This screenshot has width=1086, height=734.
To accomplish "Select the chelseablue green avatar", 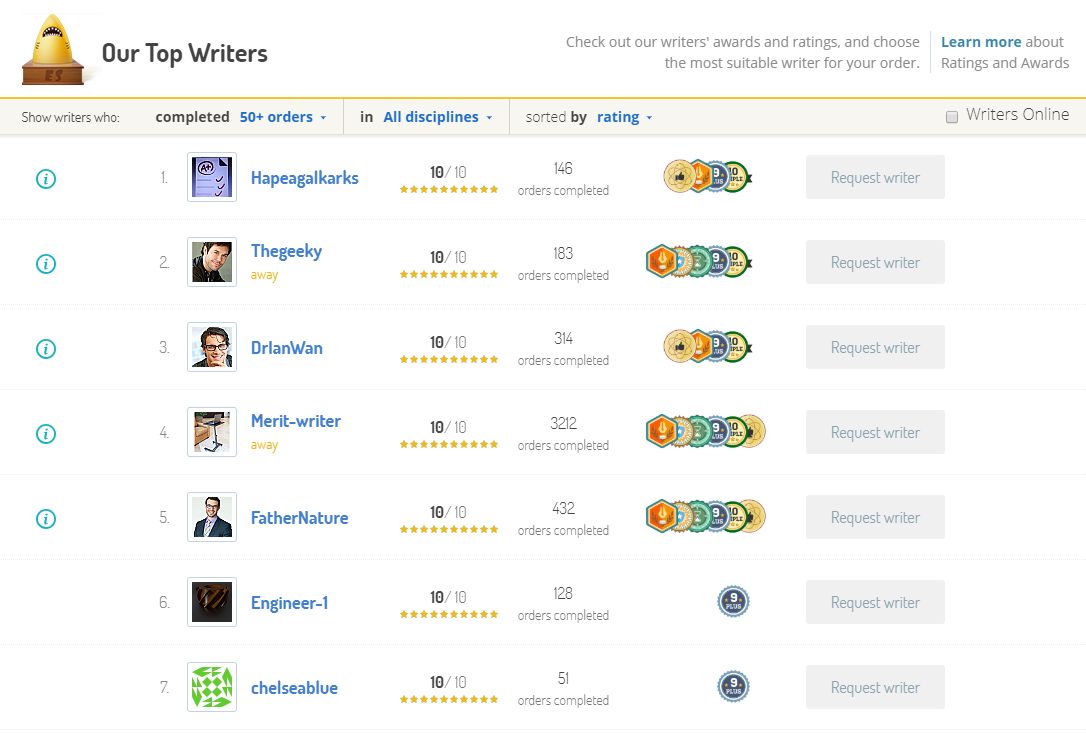I will [212, 687].
